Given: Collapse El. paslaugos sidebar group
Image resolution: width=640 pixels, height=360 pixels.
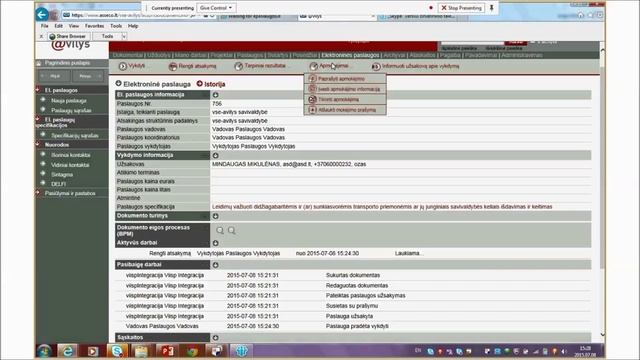Looking at the screenshot, I should click(38, 89).
